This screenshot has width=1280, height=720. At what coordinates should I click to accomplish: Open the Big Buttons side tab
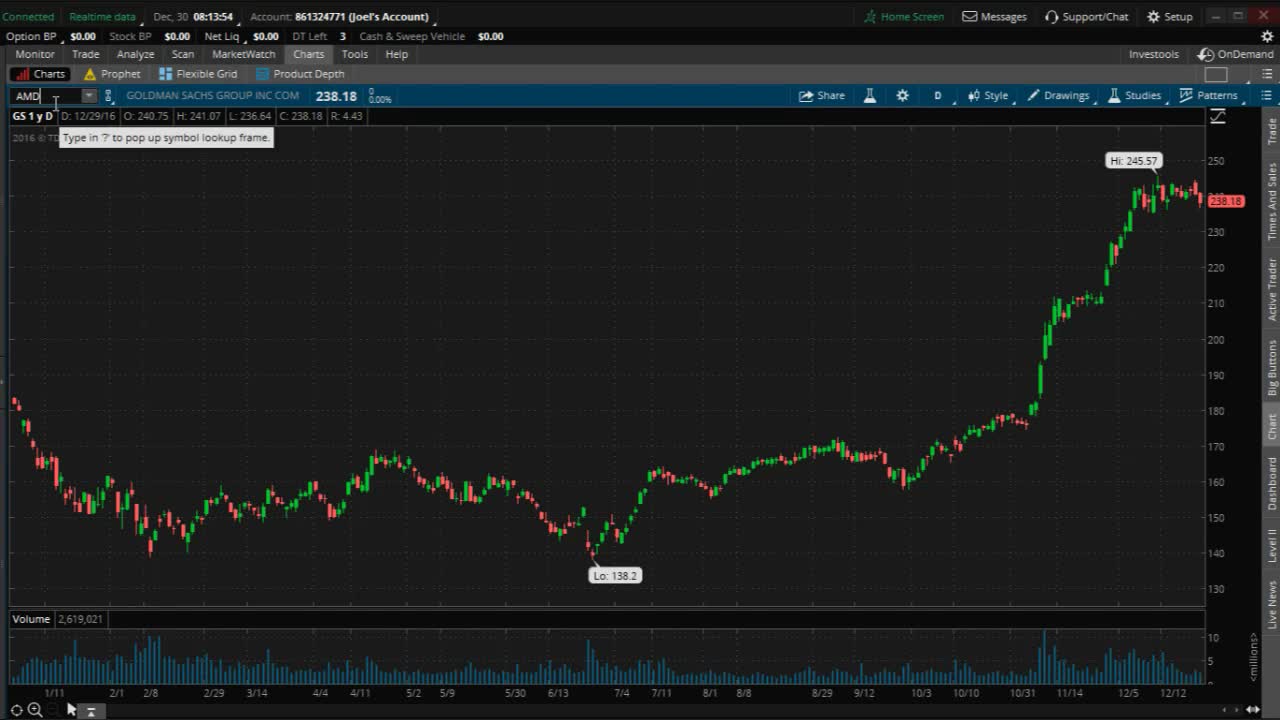tap(1272, 366)
